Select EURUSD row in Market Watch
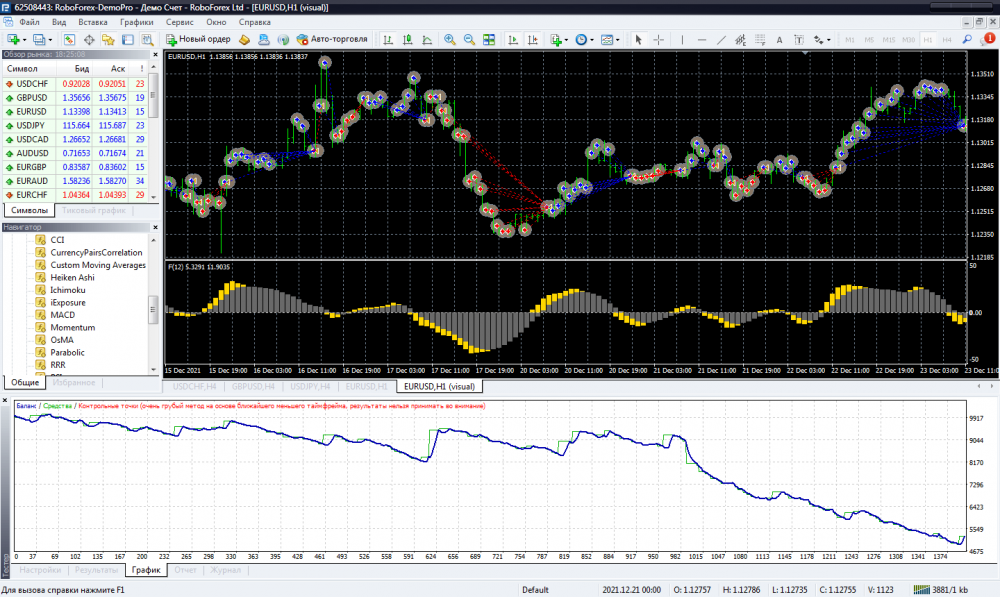Viewport: 1000px width, 597px height. pos(33,111)
